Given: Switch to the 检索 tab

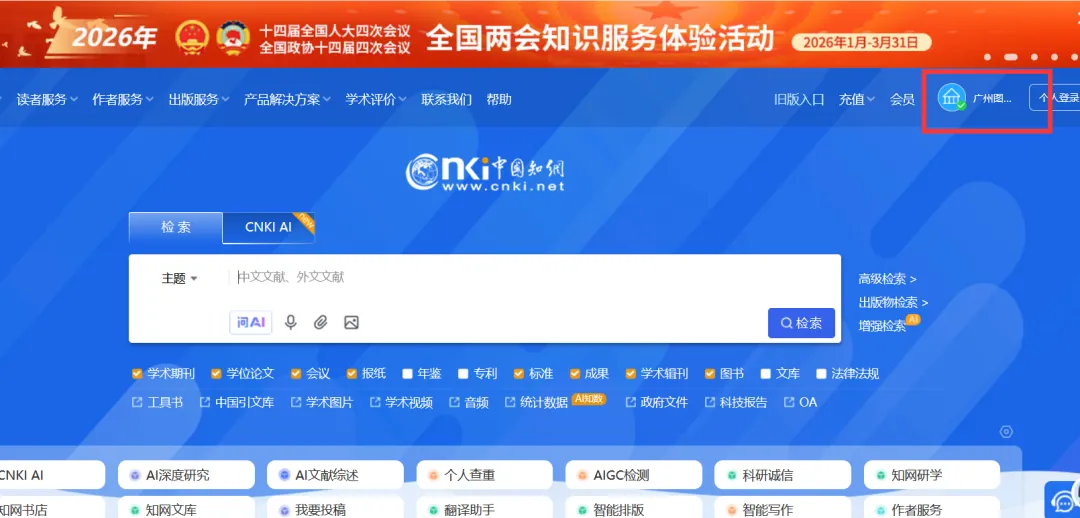Looking at the screenshot, I should point(176,227).
